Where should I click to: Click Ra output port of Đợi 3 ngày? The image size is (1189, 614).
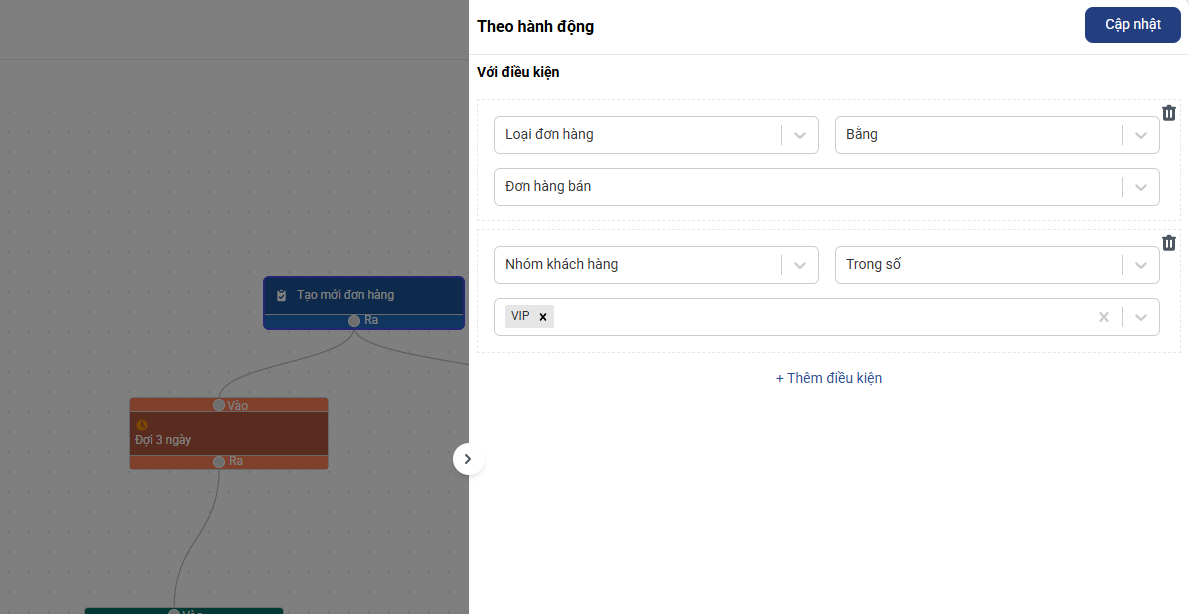(x=219, y=461)
